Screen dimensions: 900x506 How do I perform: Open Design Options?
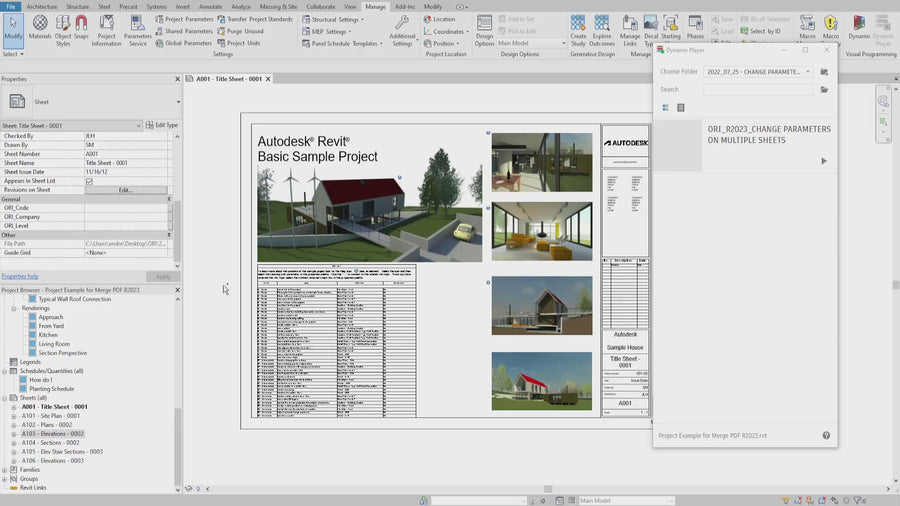[484, 31]
